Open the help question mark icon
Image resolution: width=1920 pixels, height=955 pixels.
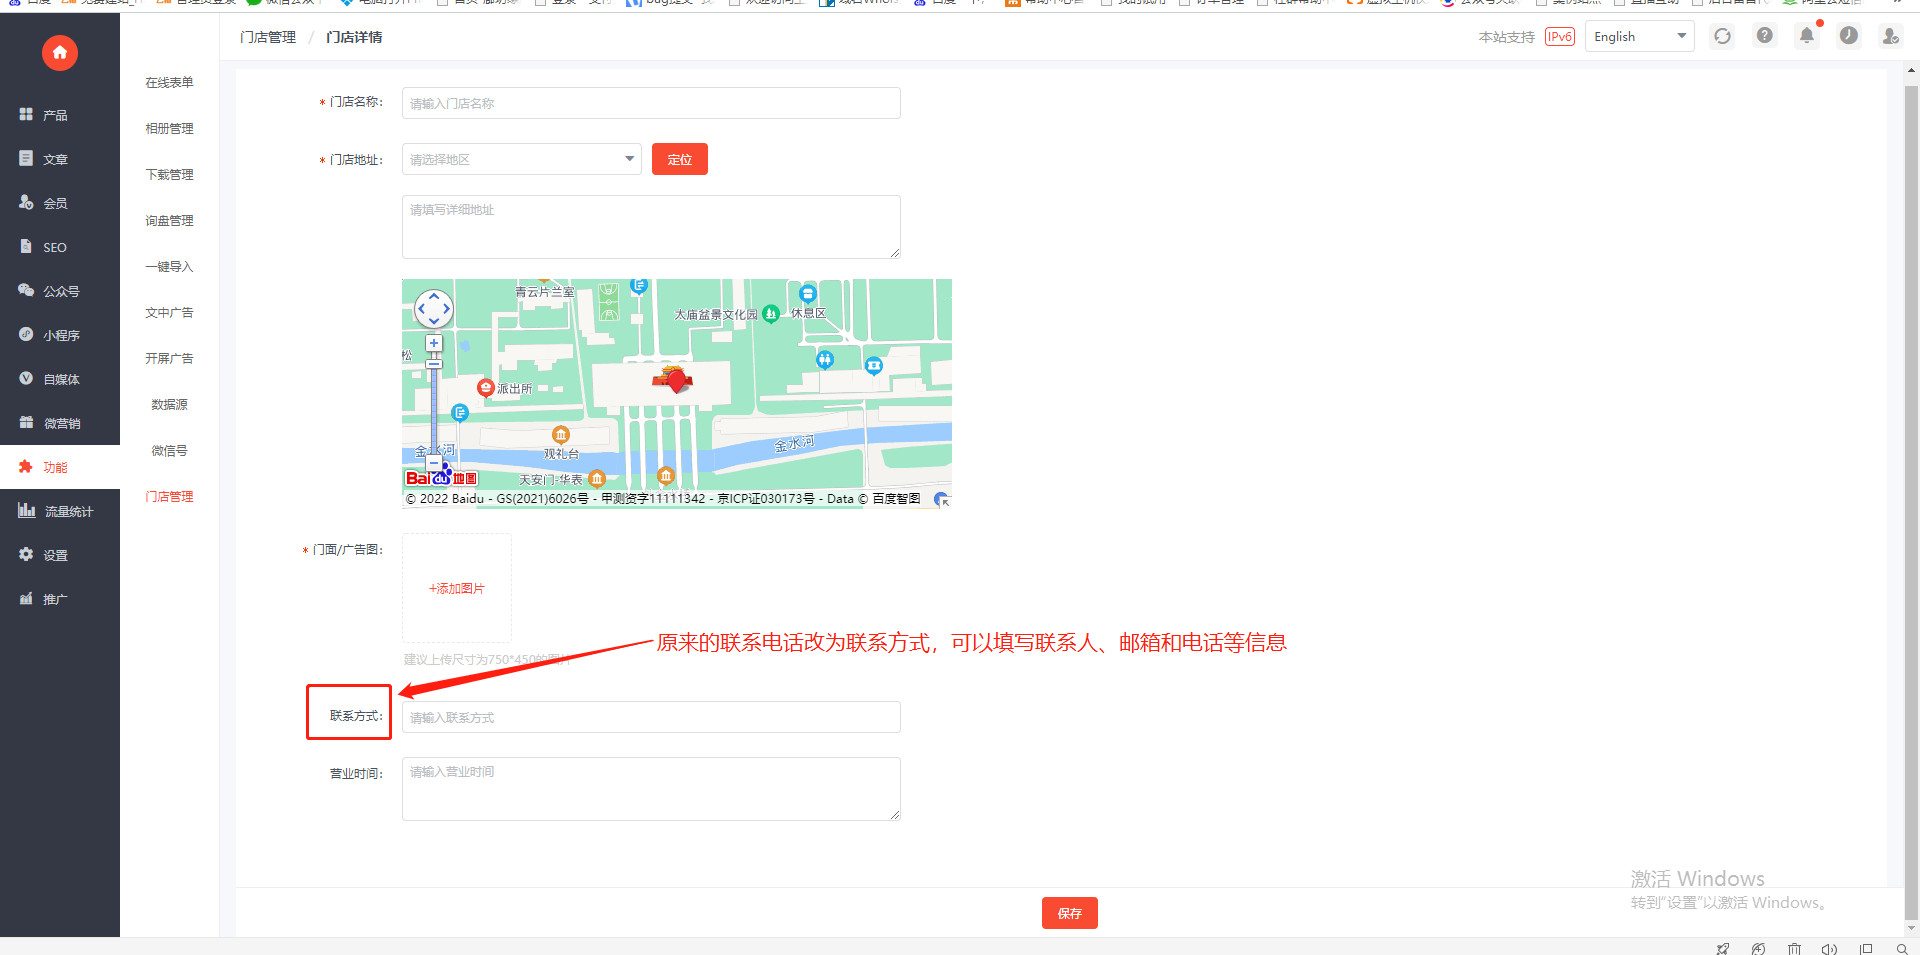point(1765,36)
